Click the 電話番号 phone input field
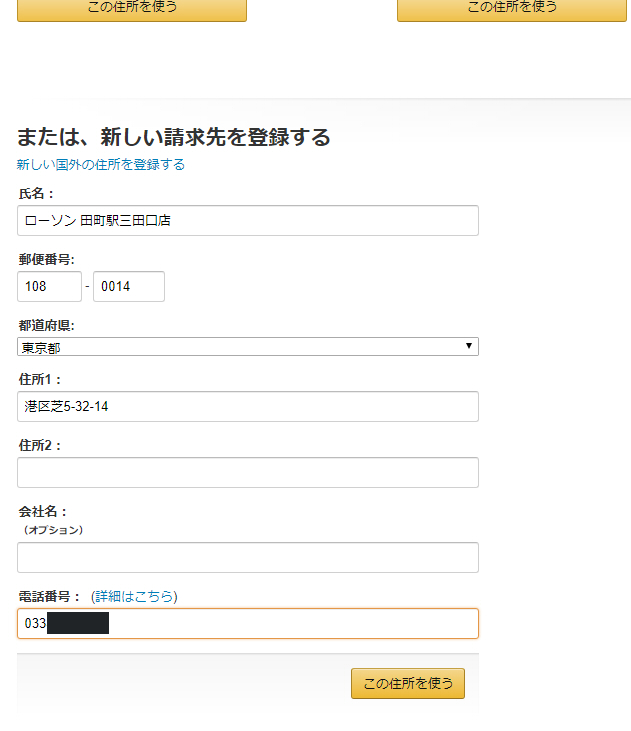Screen dimensions: 631x731 pos(248,623)
